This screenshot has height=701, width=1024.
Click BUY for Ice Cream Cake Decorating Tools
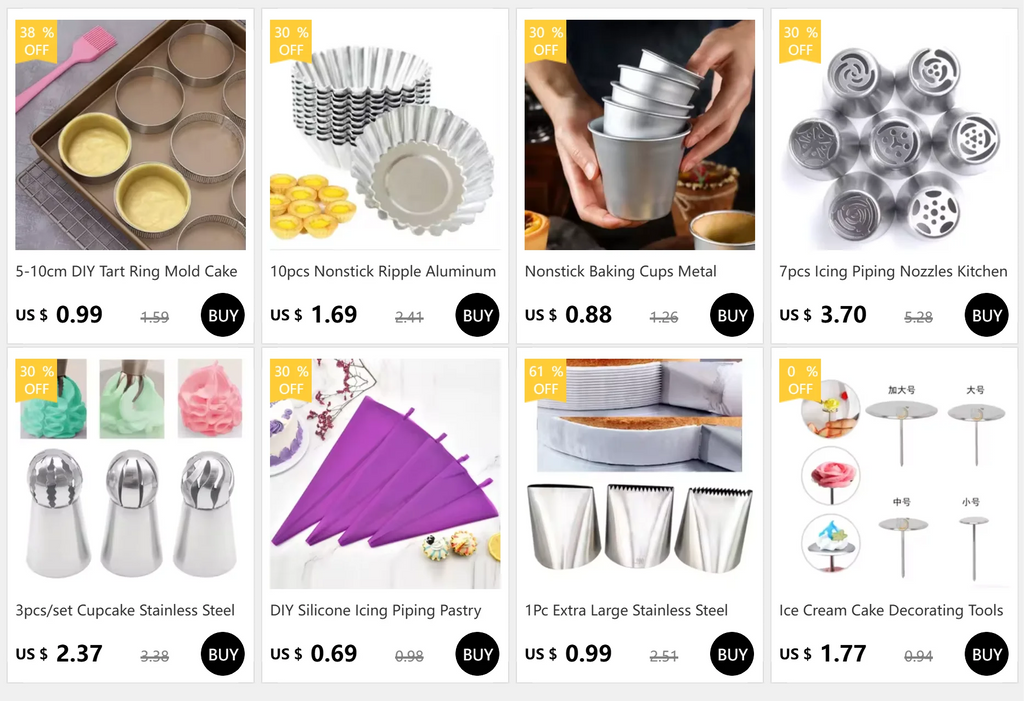(987, 654)
